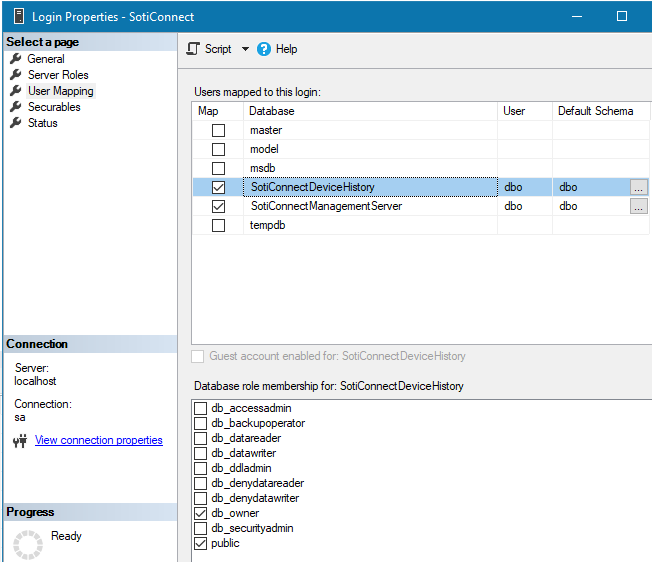652x562 pixels.
Task: Click the Help button label
Action: [x=286, y=49]
